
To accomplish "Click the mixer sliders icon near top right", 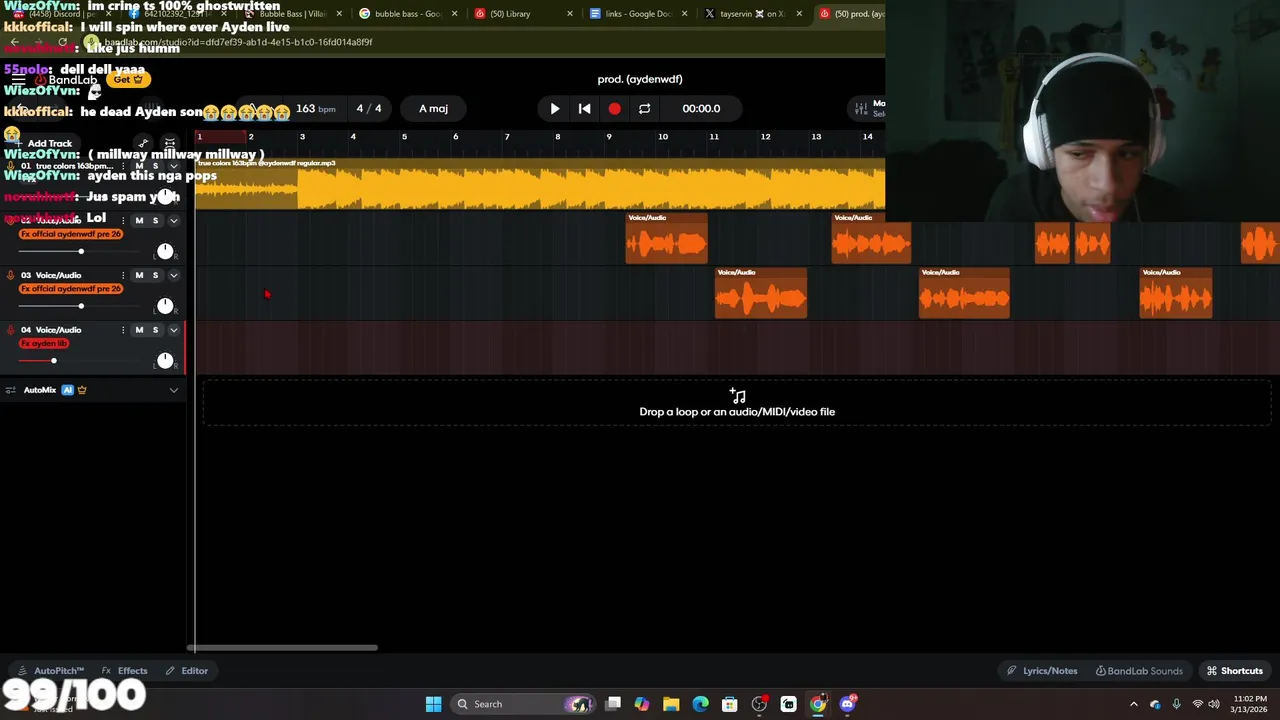I will 861,108.
